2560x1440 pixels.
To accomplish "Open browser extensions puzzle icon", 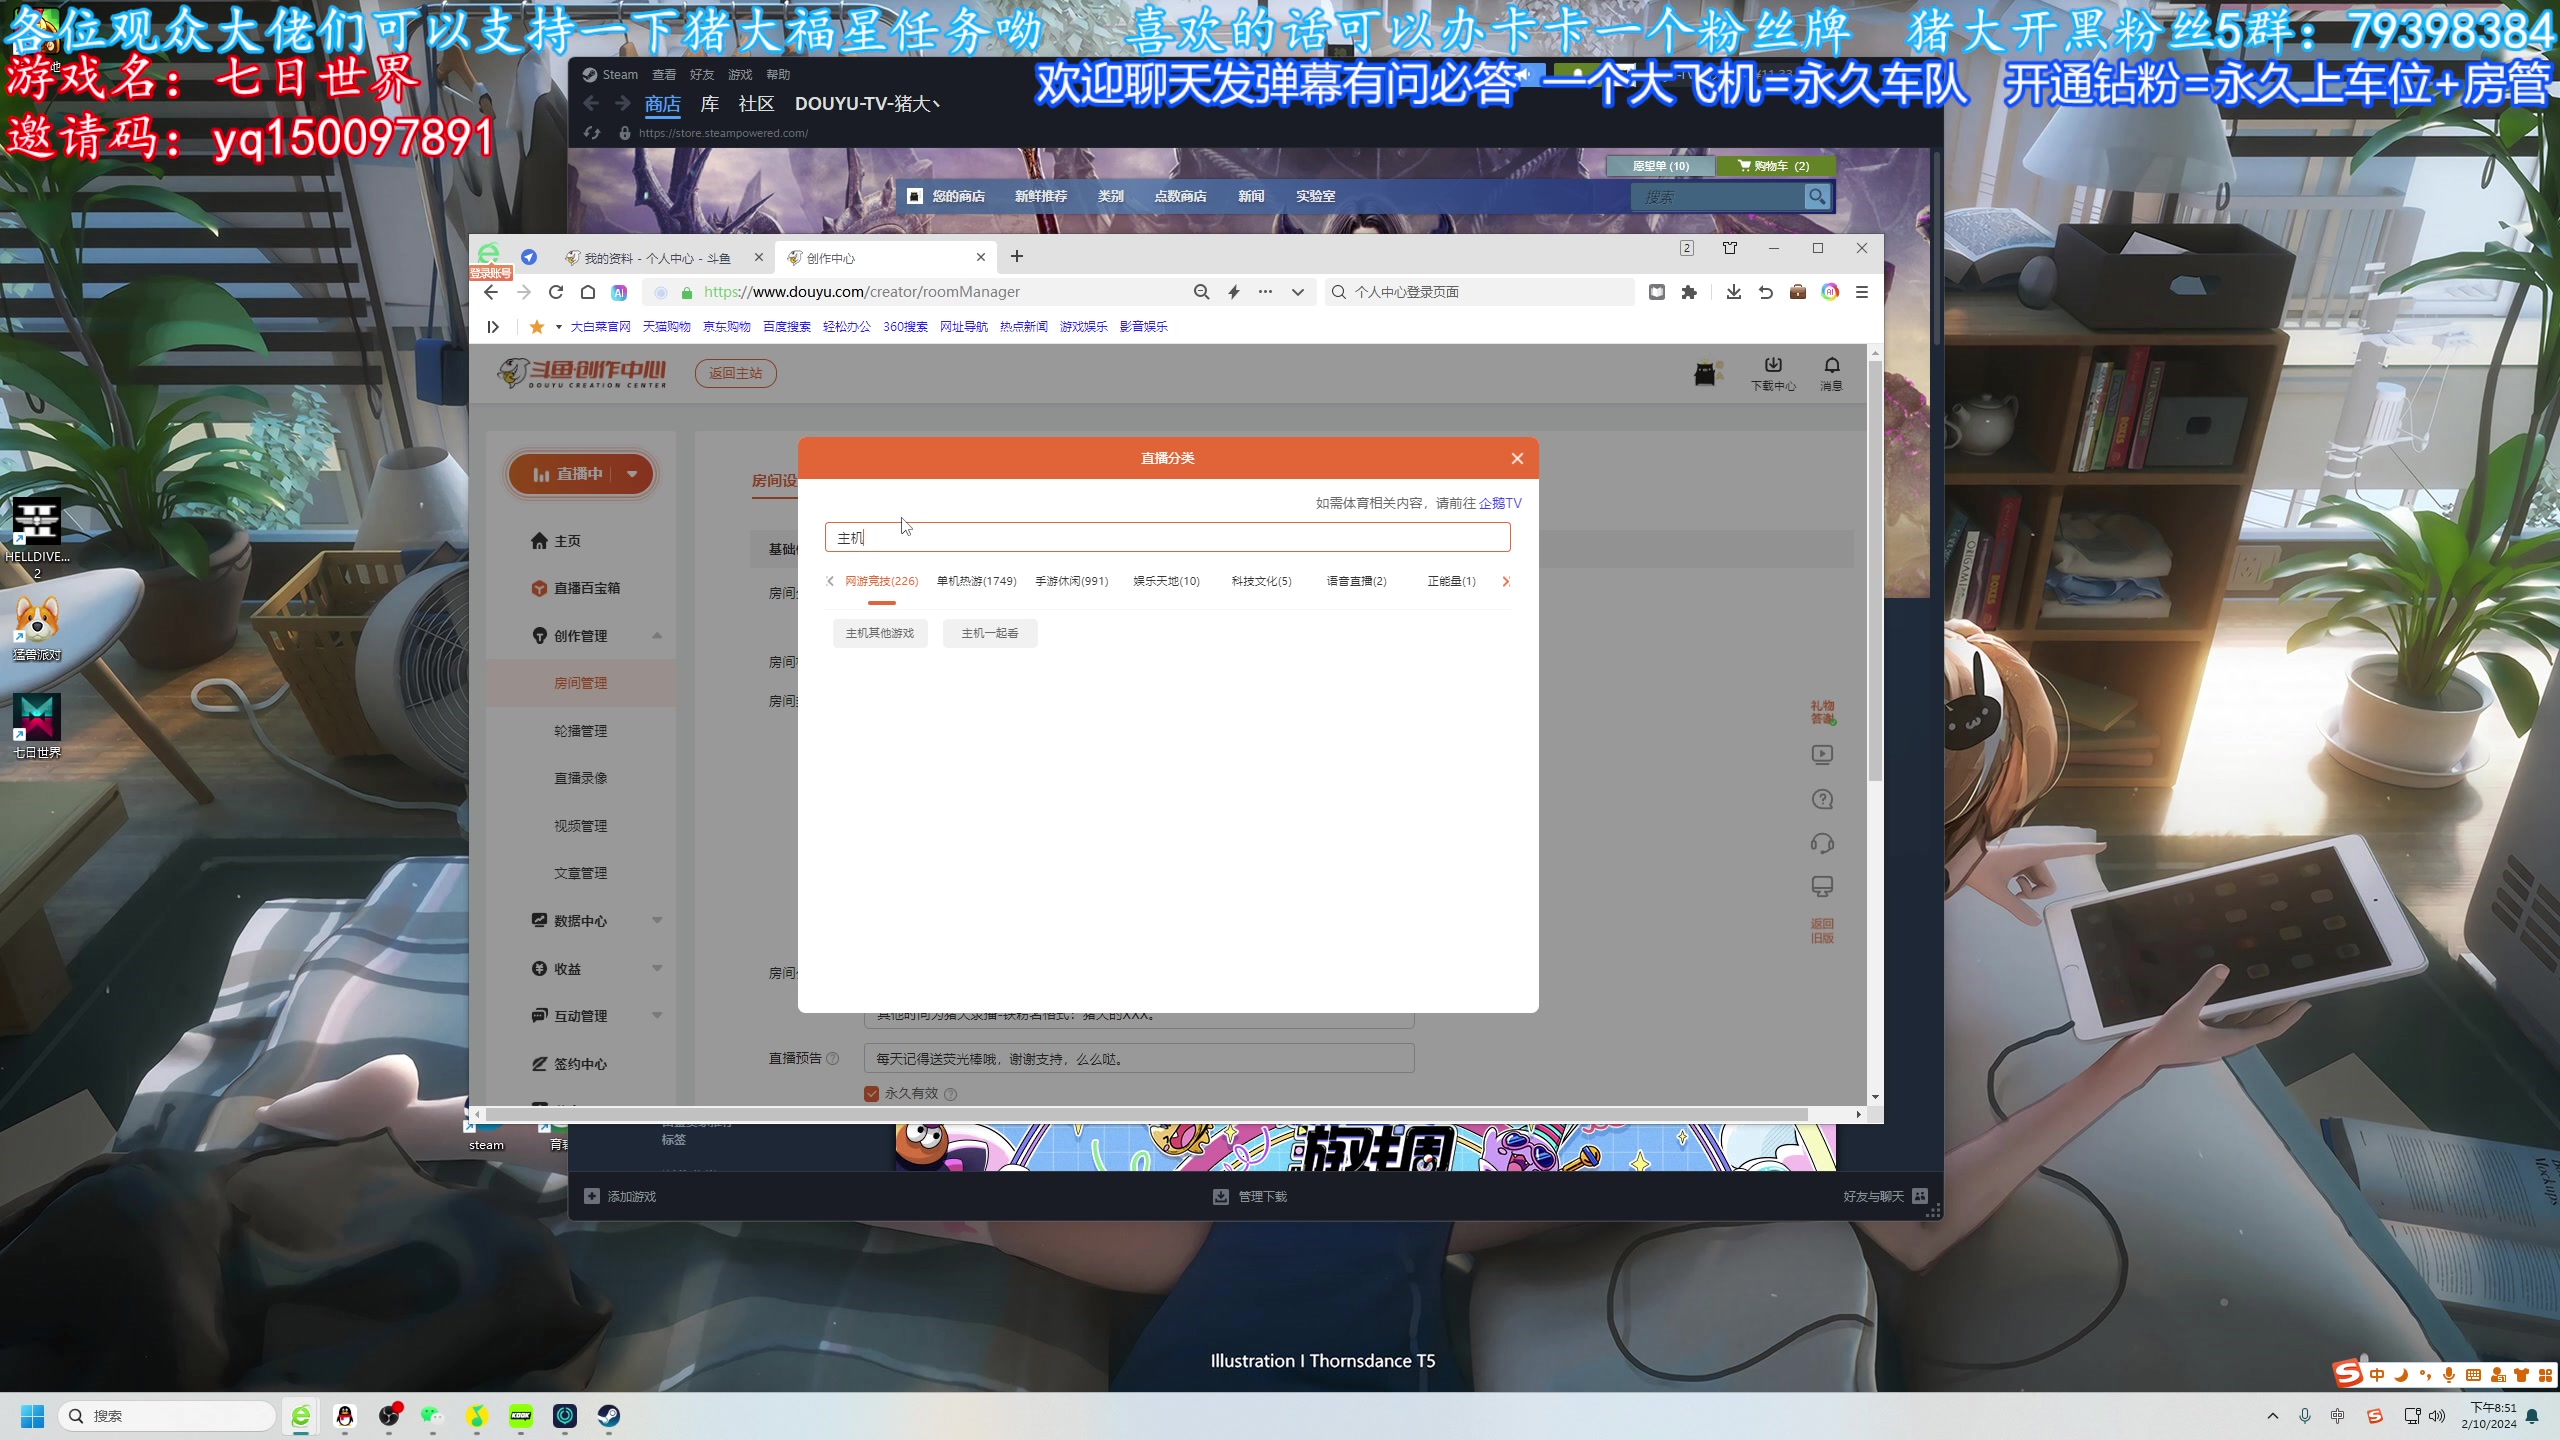I will coord(1689,292).
